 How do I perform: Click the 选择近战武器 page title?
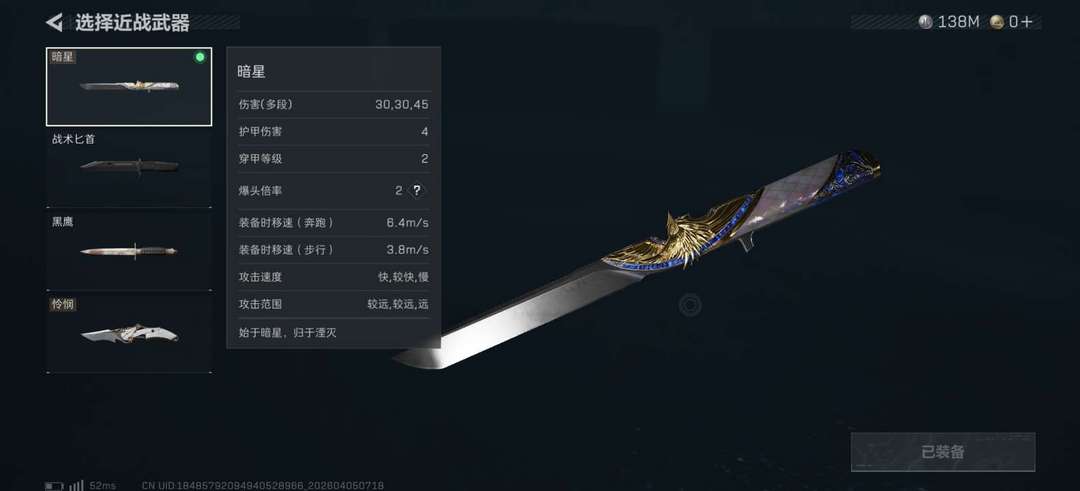tap(132, 23)
